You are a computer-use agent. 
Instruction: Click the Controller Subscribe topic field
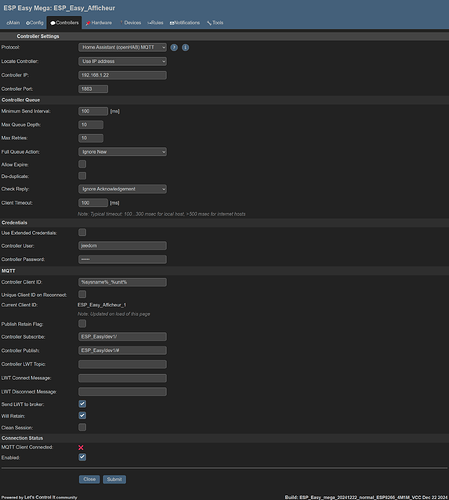(123, 337)
